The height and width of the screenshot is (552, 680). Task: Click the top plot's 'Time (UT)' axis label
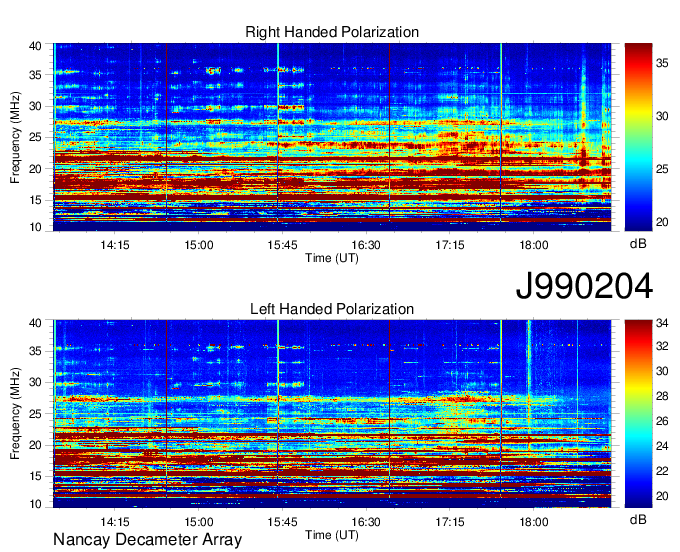(x=332, y=258)
